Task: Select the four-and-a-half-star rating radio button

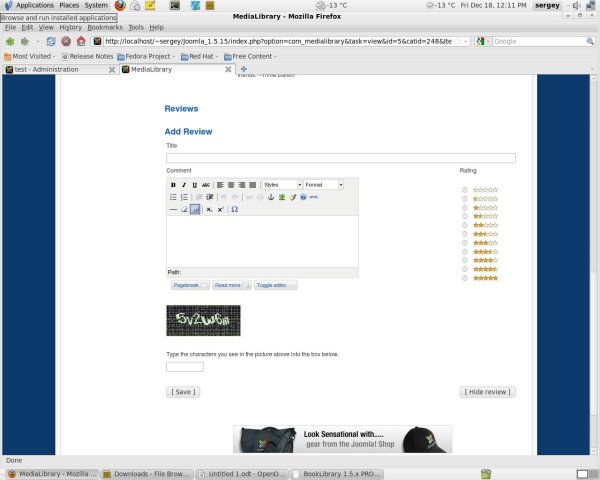Action: (465, 269)
